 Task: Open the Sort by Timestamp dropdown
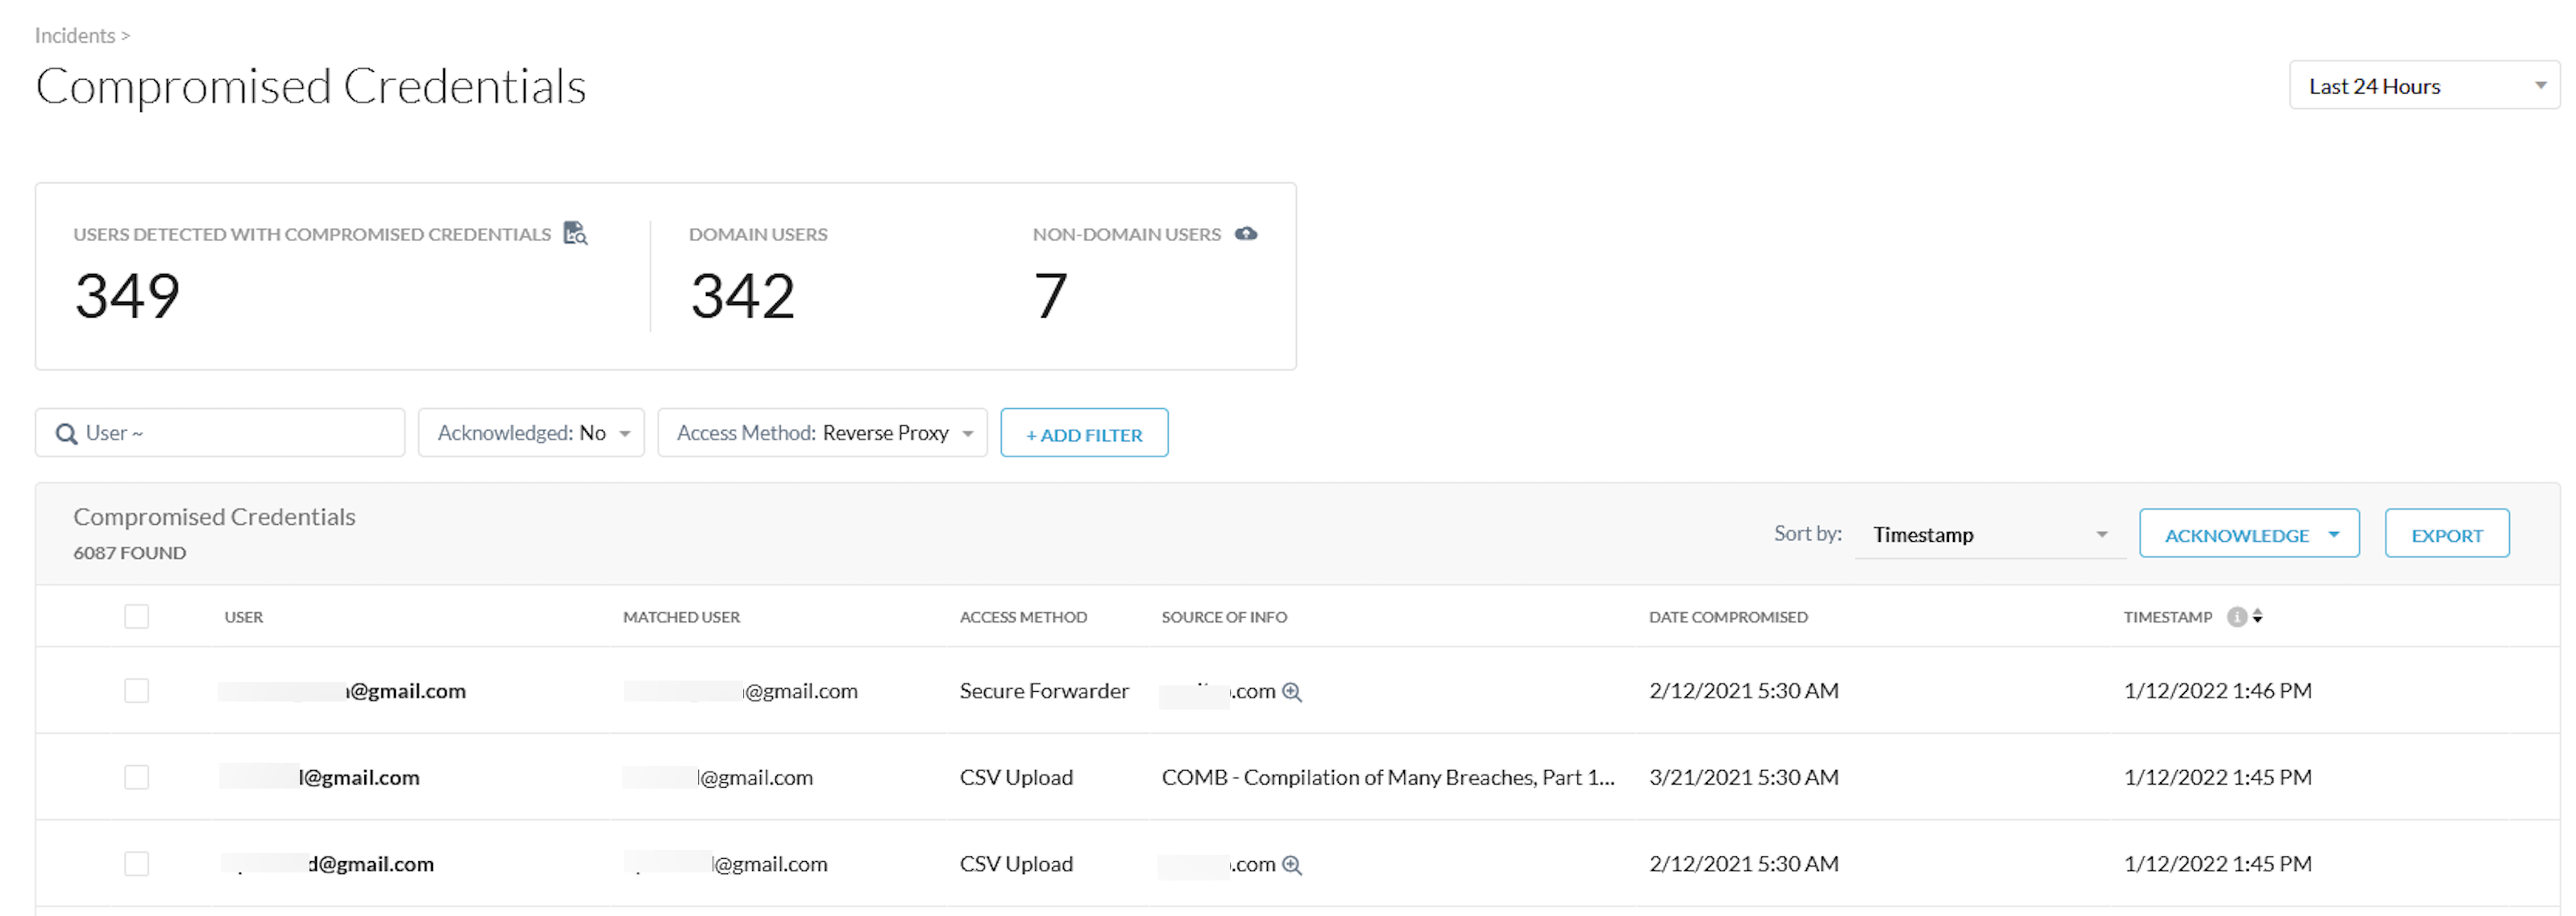1990,535
